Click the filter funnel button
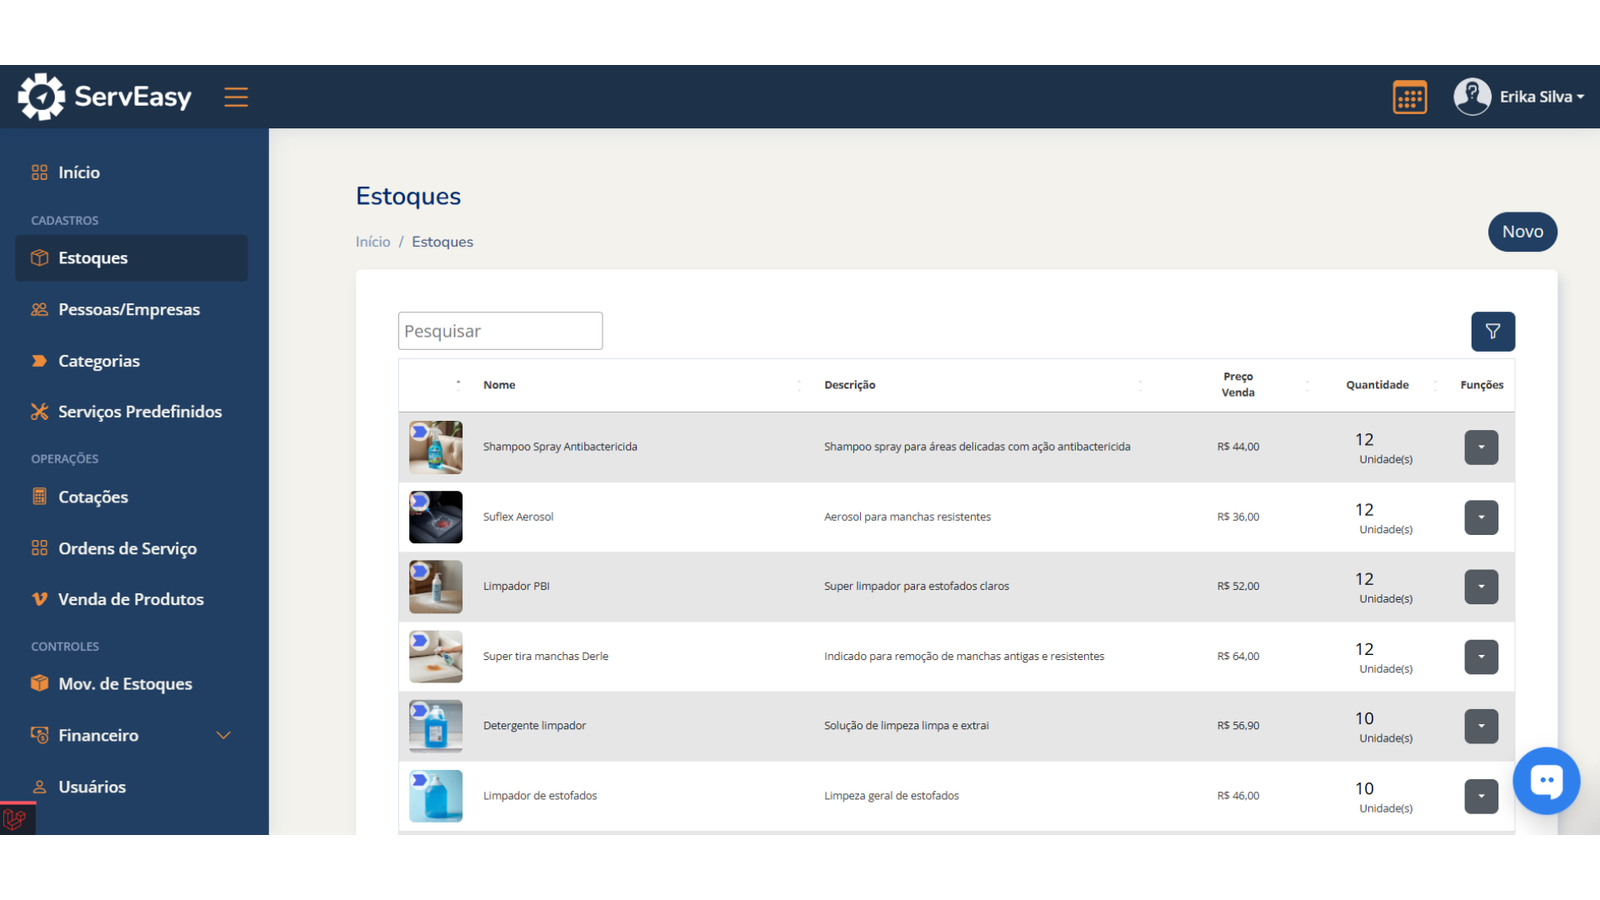The image size is (1600, 900). coord(1492,332)
